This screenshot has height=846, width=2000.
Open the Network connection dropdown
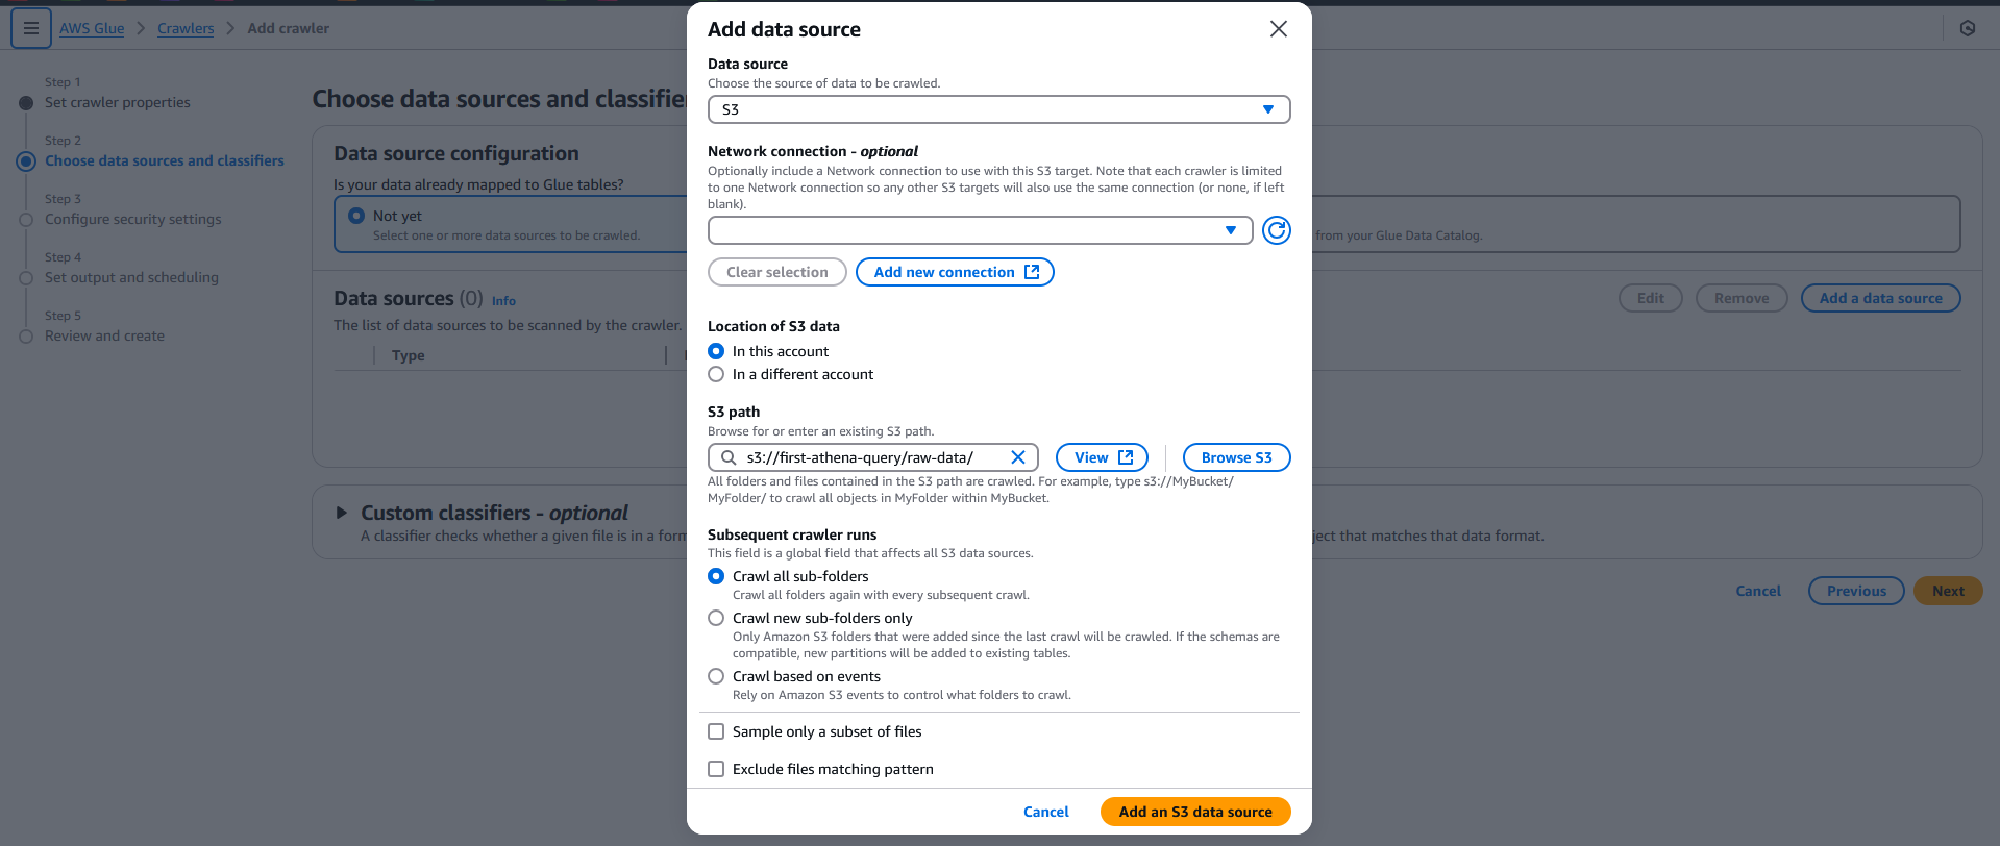tap(979, 230)
